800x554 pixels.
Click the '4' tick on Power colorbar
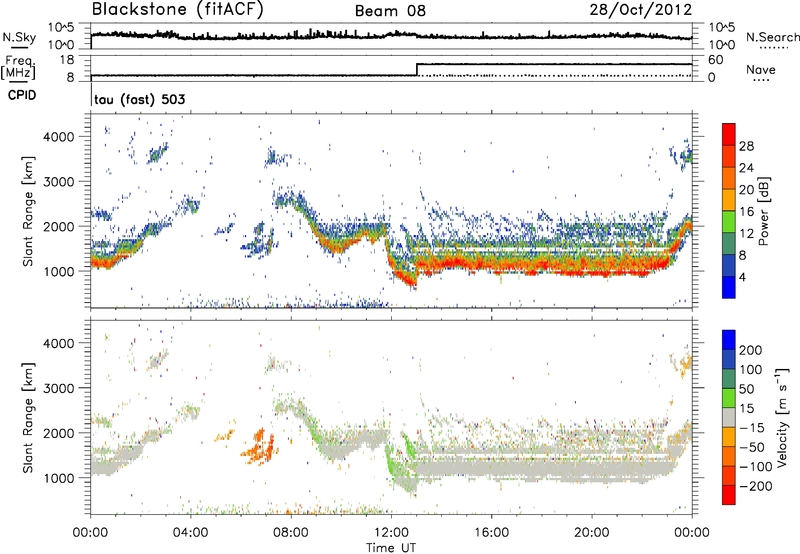point(742,277)
